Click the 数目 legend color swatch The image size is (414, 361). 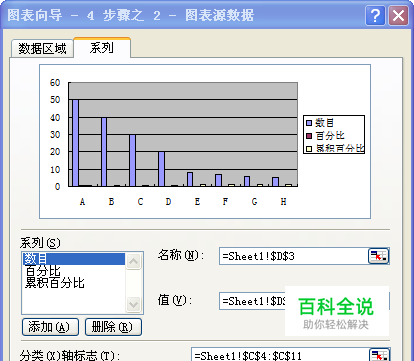click(x=309, y=123)
